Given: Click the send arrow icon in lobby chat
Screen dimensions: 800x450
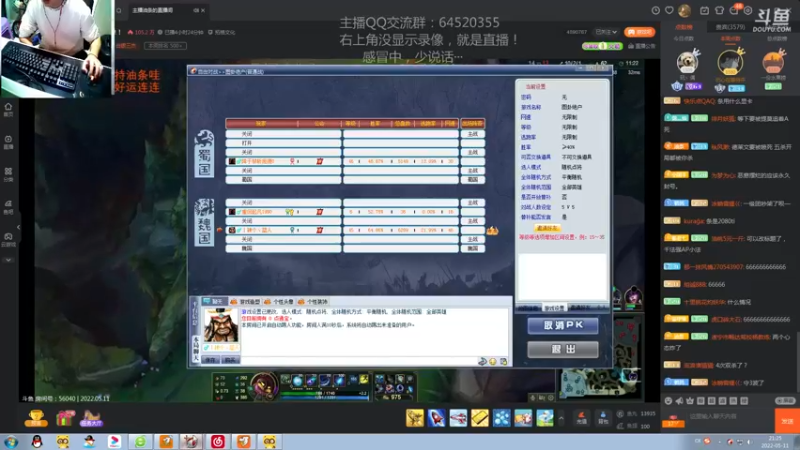Looking at the screenshot, I should point(482,361).
